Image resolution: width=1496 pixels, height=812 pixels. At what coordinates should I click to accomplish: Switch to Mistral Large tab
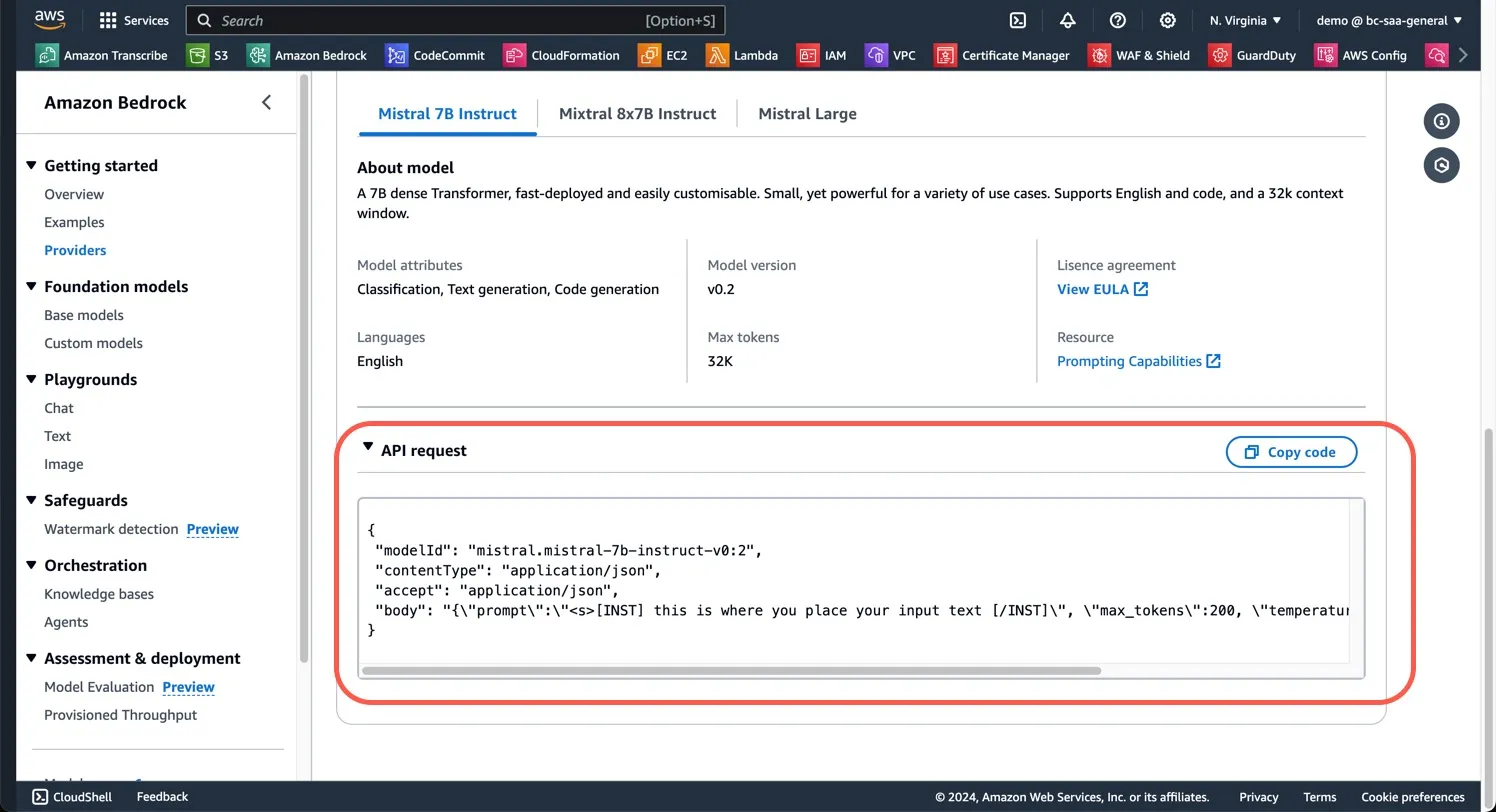807,114
